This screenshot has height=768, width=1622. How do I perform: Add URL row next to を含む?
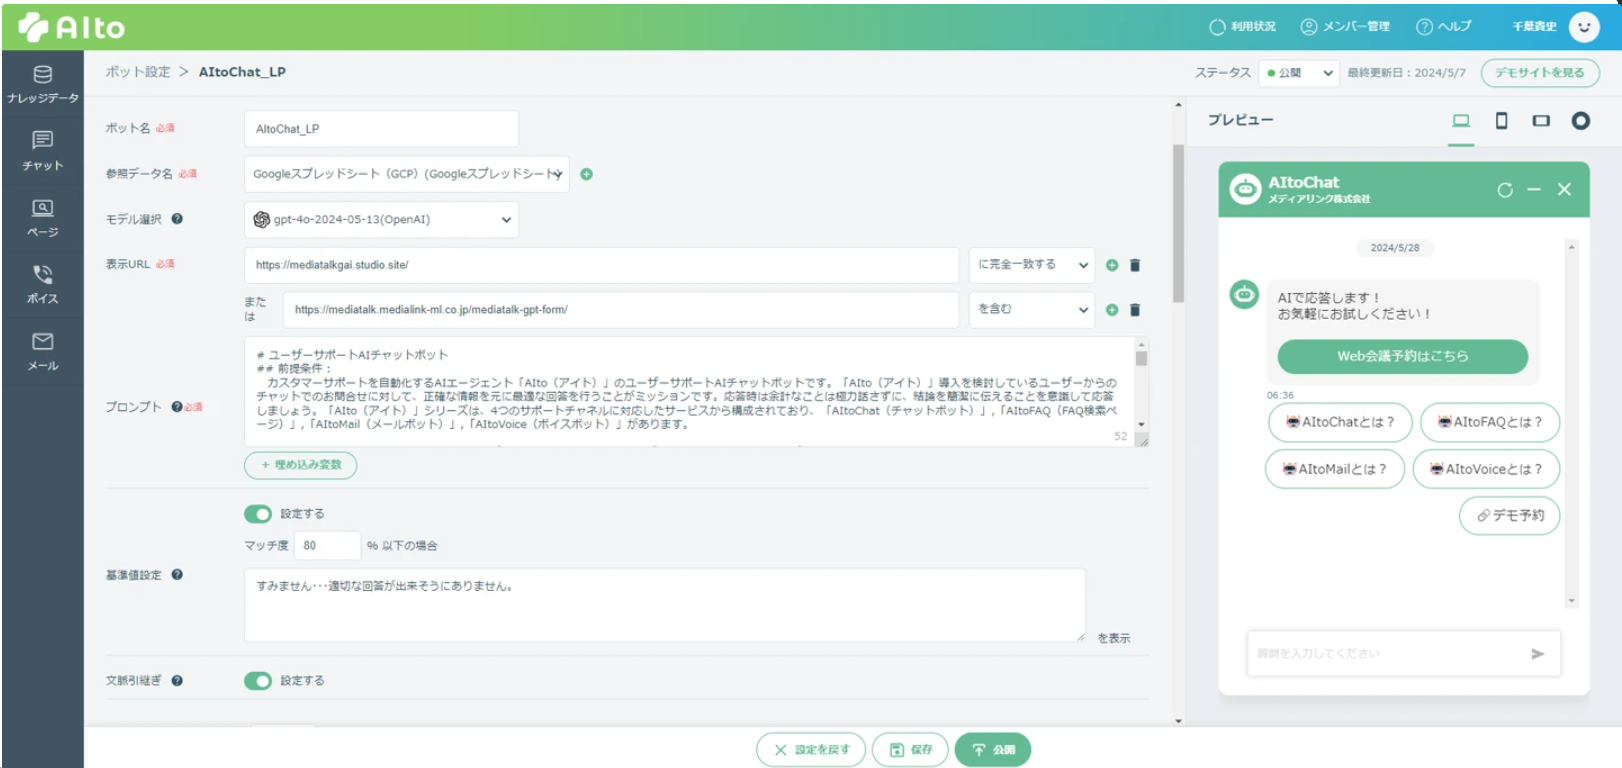1112,310
